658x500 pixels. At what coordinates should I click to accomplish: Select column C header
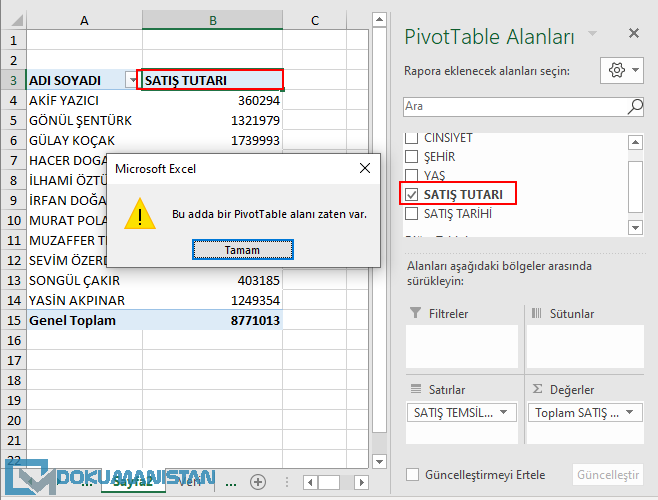point(315,20)
